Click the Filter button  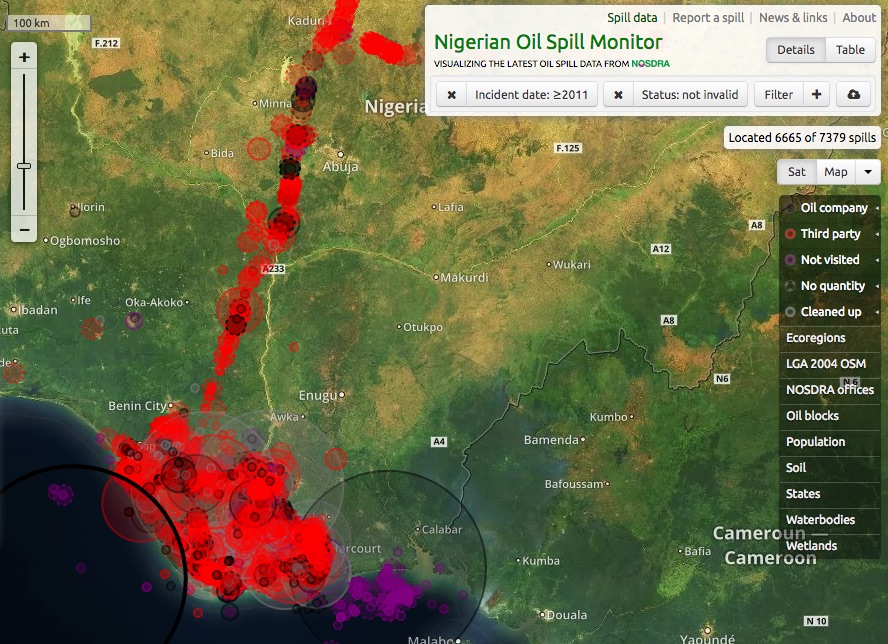[x=778, y=95]
